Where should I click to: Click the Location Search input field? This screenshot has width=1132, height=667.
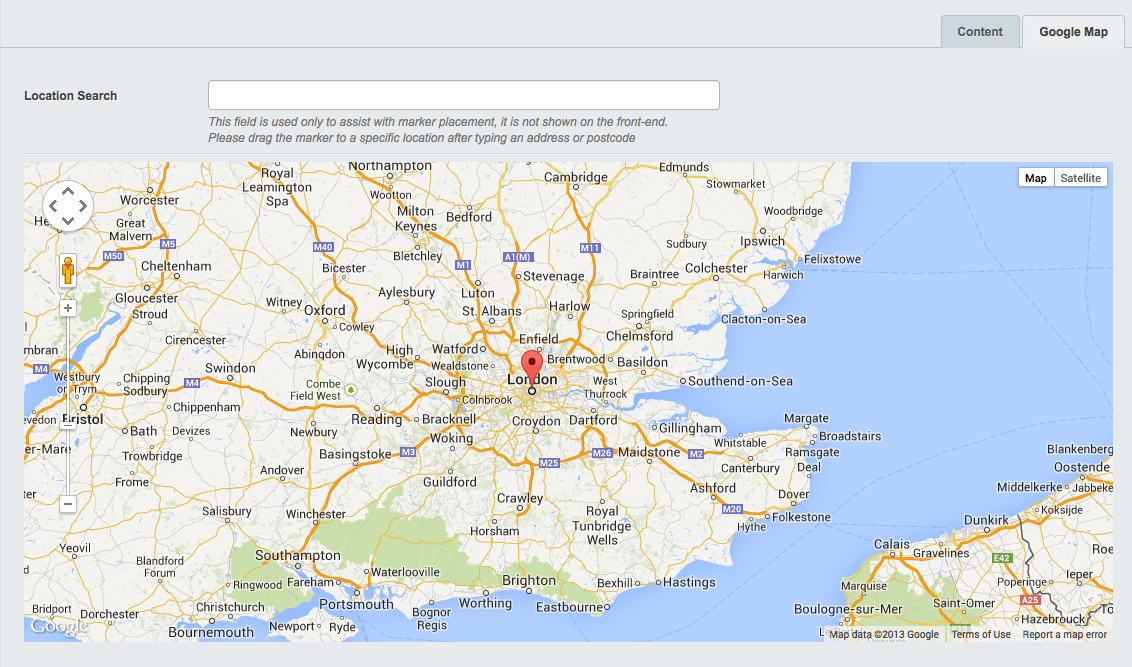click(x=463, y=95)
